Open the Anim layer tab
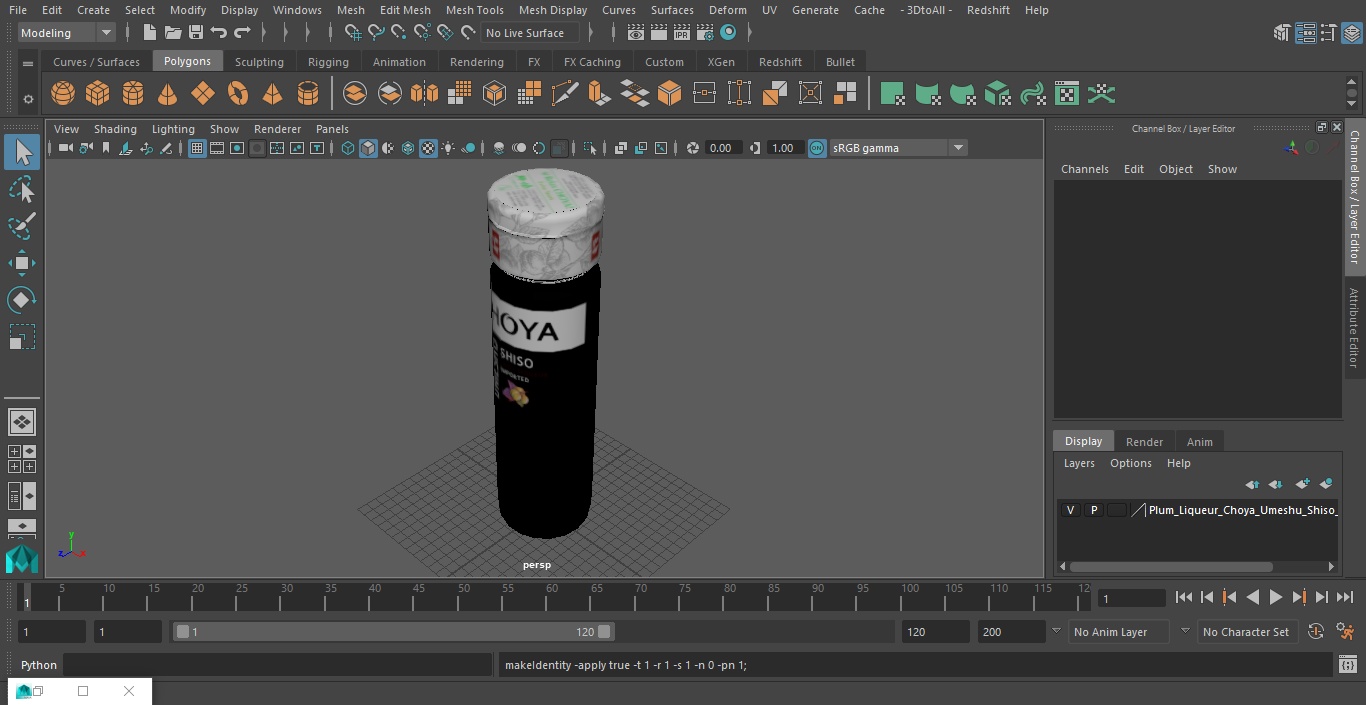 (1199, 442)
